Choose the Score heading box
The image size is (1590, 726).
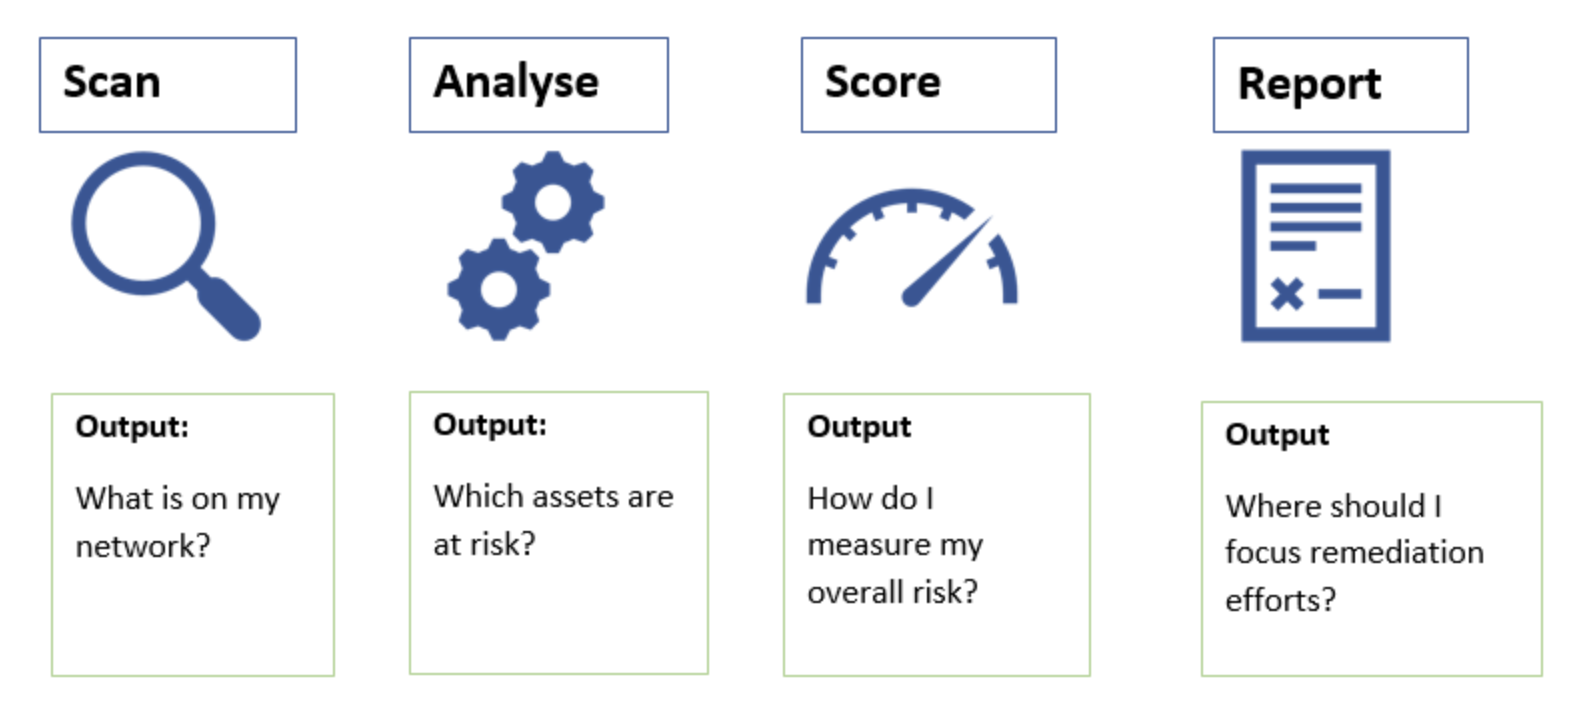coord(929,85)
